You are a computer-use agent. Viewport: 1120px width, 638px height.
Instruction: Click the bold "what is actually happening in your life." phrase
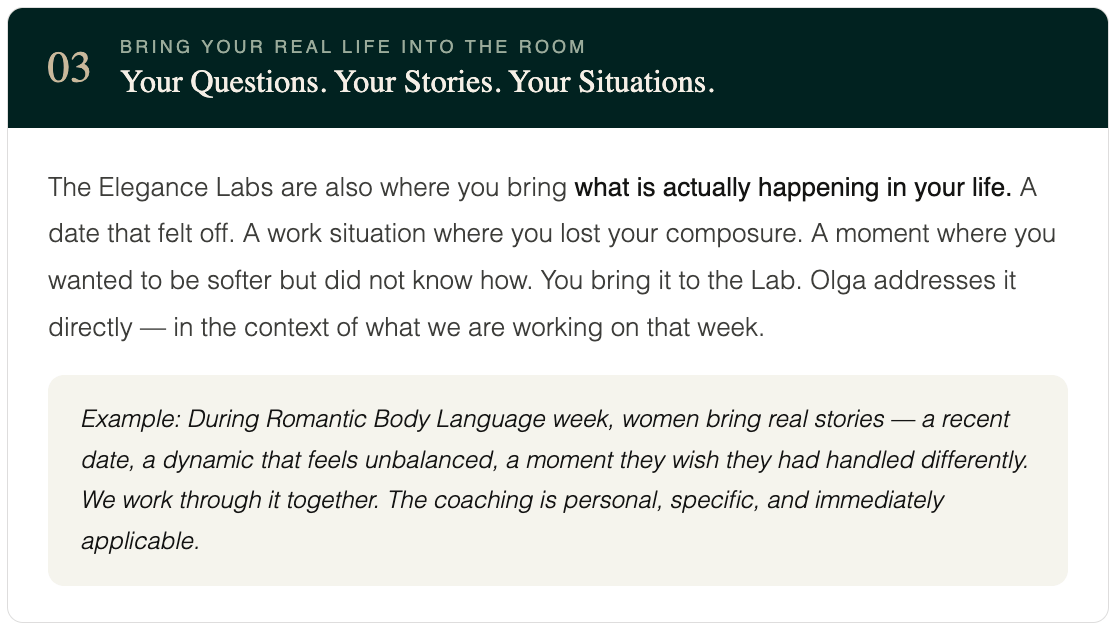[x=793, y=187]
